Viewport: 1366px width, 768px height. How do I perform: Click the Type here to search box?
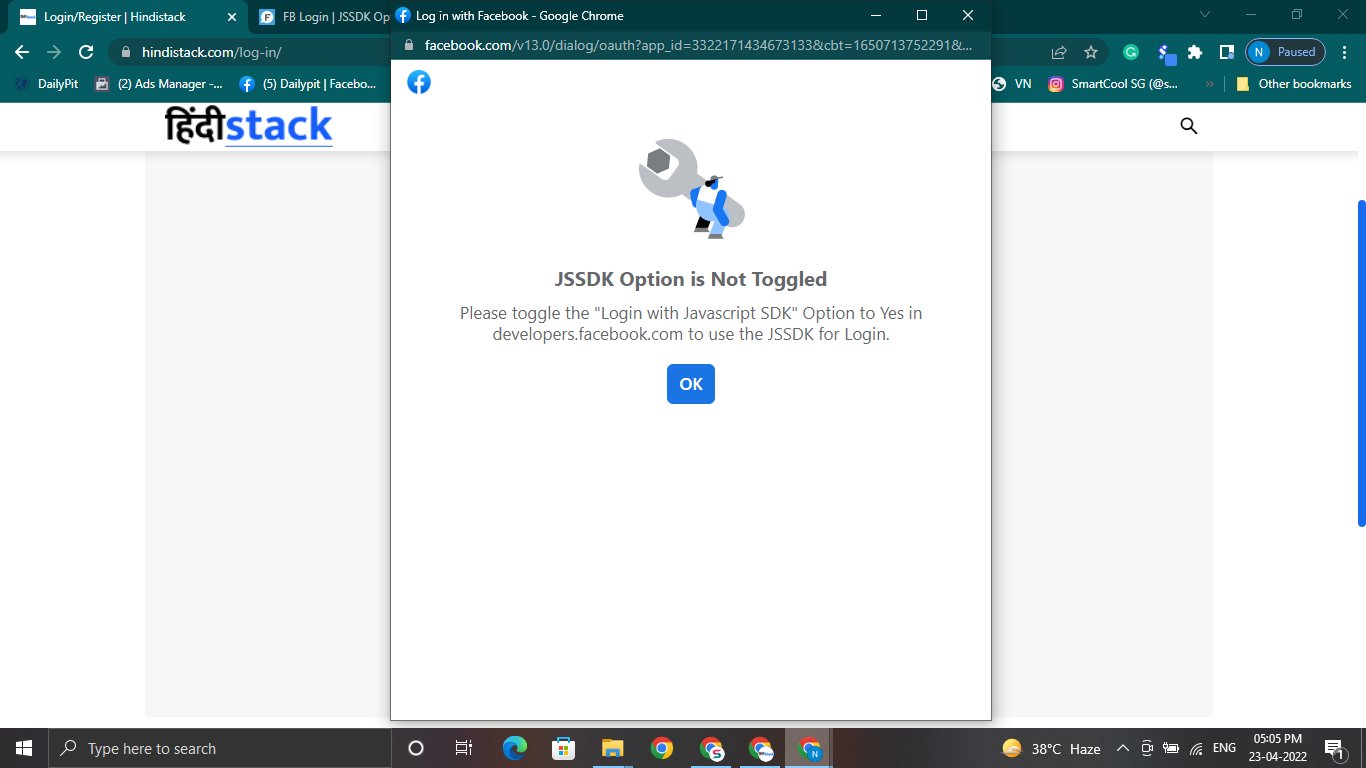[220, 748]
